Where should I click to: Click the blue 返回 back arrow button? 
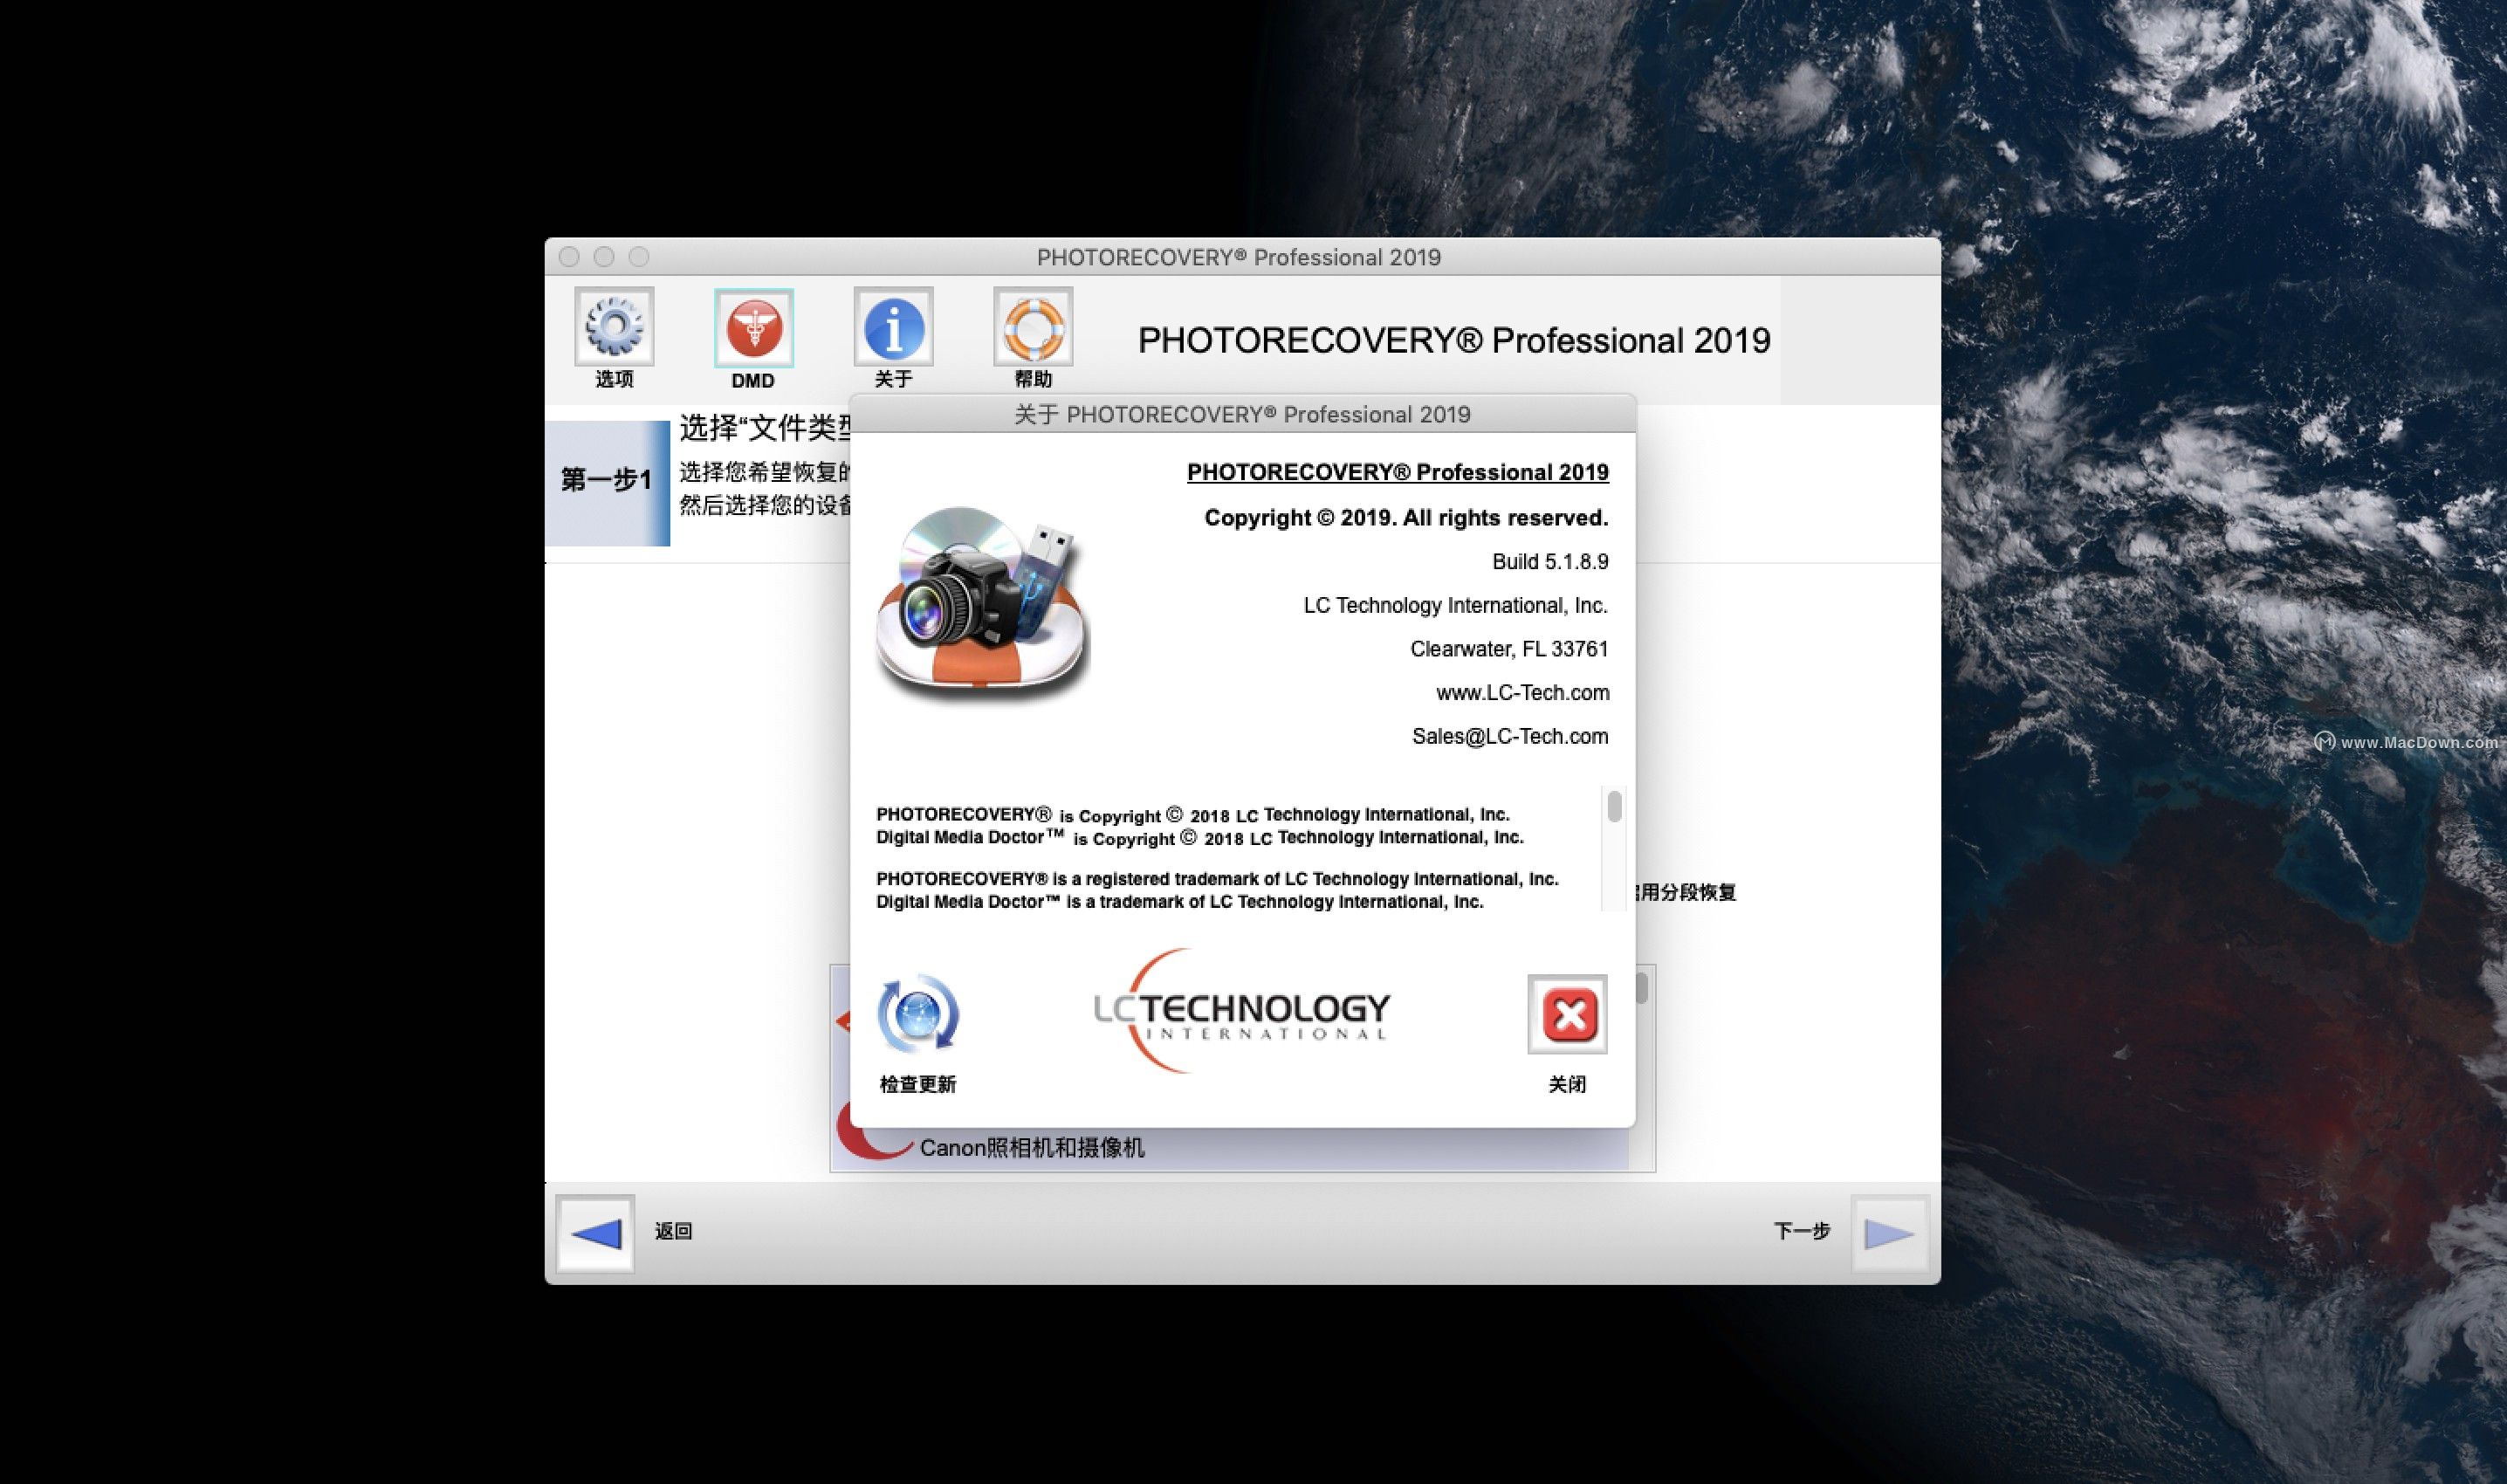(595, 1233)
